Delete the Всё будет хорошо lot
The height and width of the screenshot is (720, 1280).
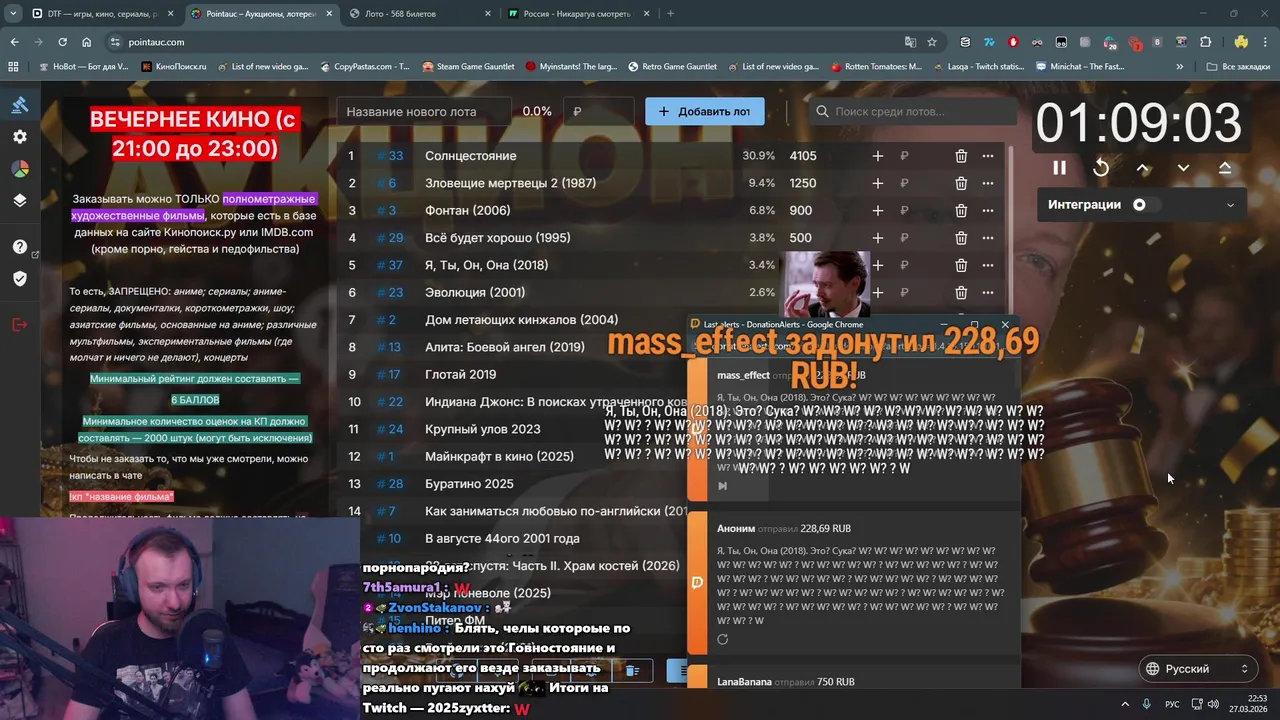click(x=961, y=238)
